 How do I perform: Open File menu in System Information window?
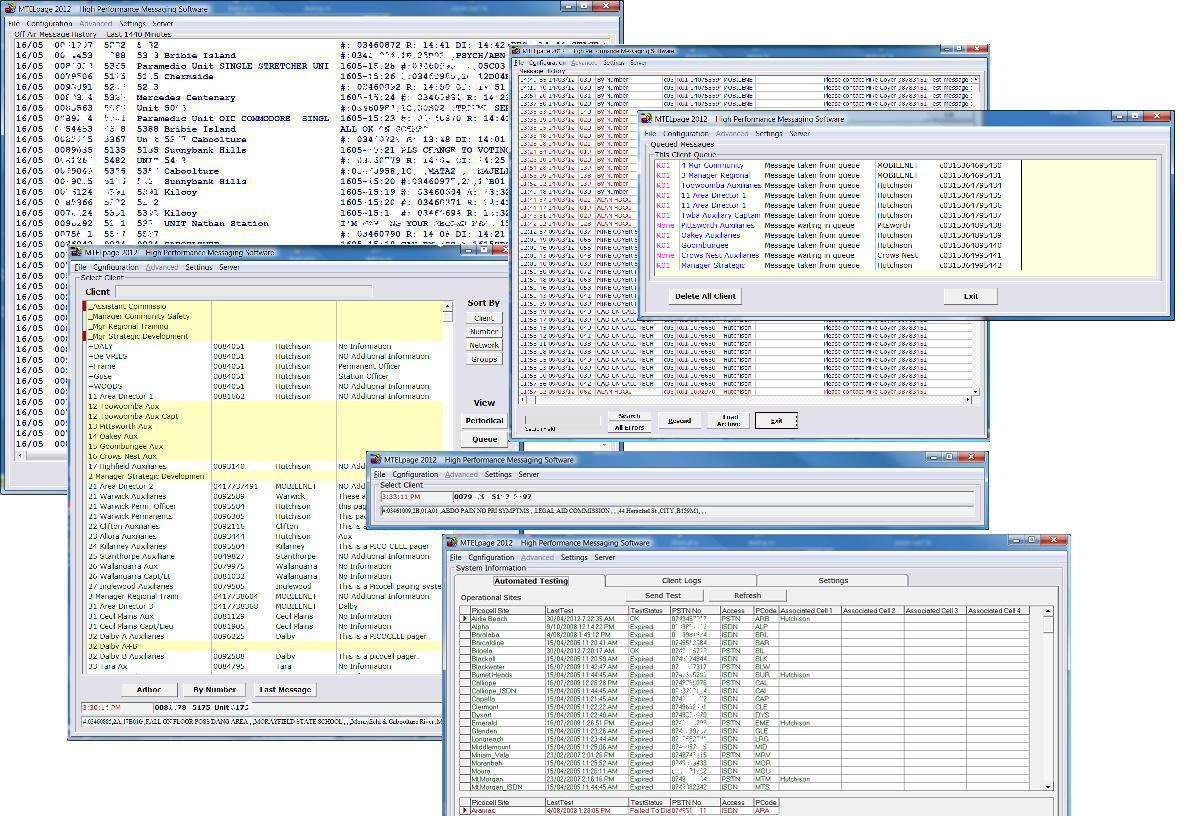point(455,557)
